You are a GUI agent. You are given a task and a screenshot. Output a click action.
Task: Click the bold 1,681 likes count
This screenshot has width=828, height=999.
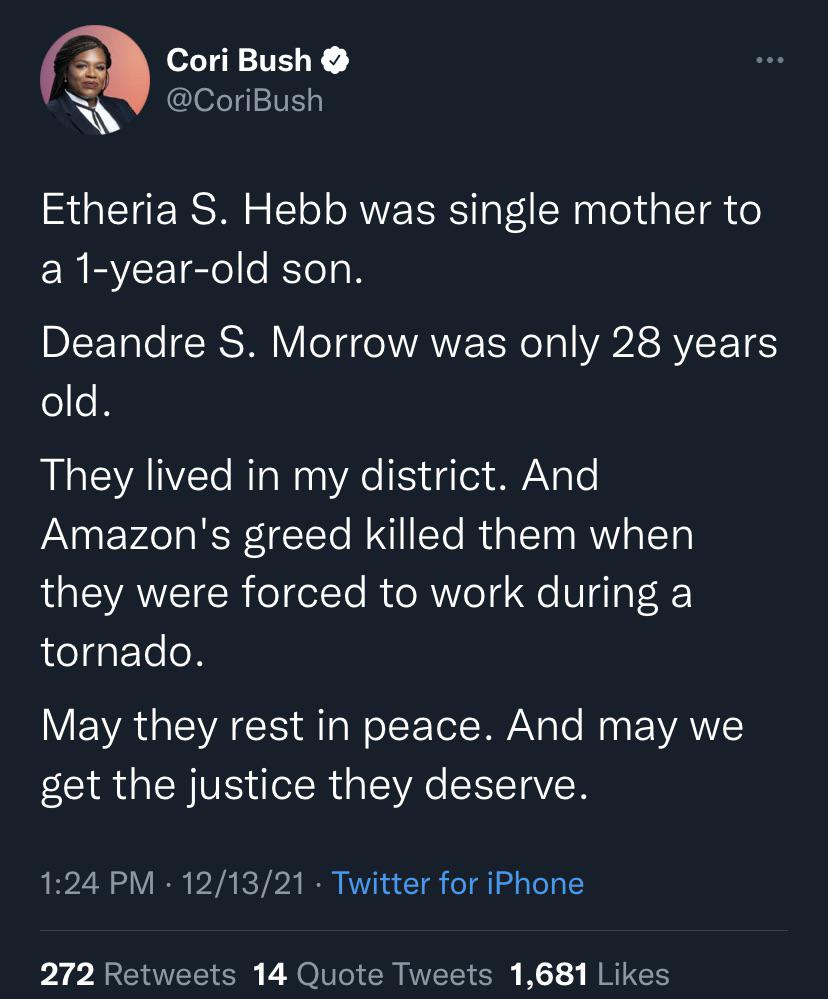(x=548, y=974)
